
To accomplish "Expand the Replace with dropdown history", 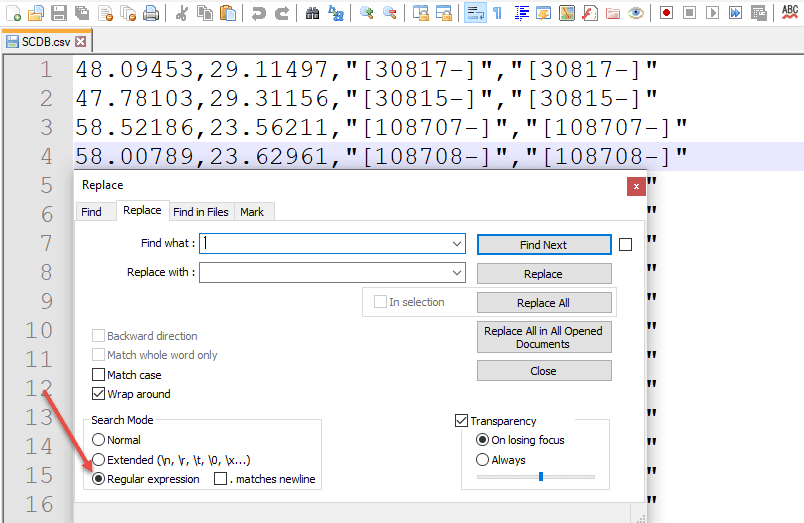I will [458, 273].
